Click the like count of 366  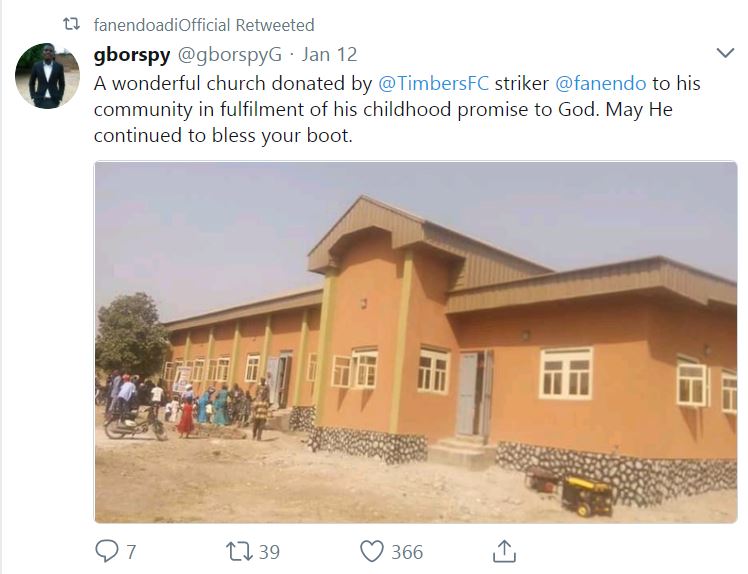click(407, 551)
